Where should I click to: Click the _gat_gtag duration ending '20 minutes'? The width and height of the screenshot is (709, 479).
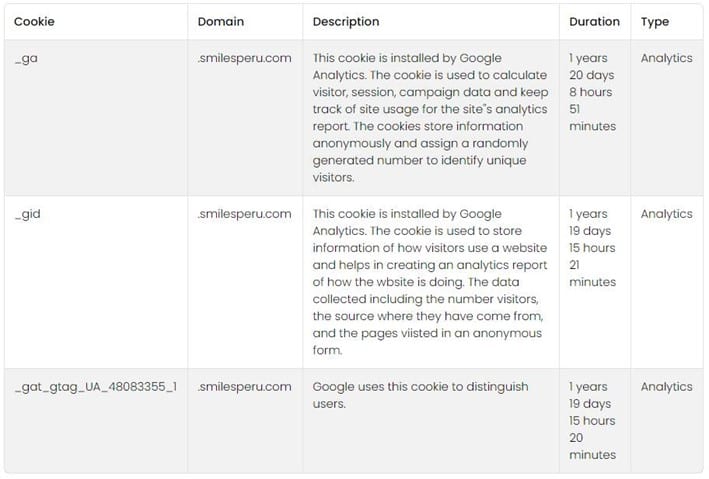pyautogui.click(x=592, y=421)
